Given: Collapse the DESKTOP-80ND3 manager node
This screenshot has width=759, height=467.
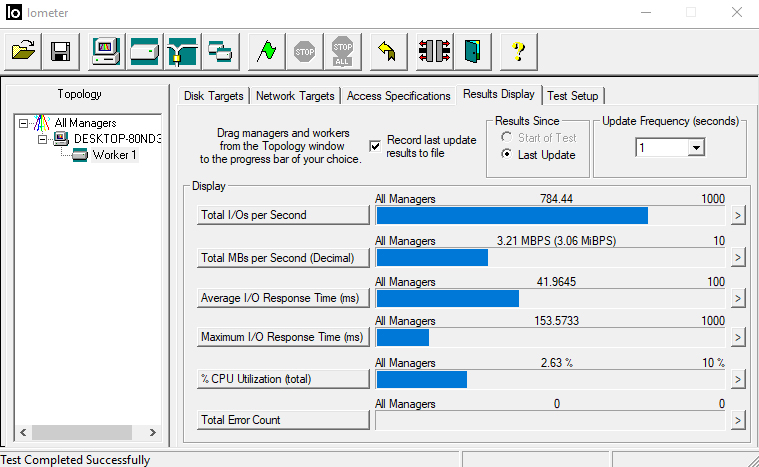Looking at the screenshot, I should pos(43,139).
